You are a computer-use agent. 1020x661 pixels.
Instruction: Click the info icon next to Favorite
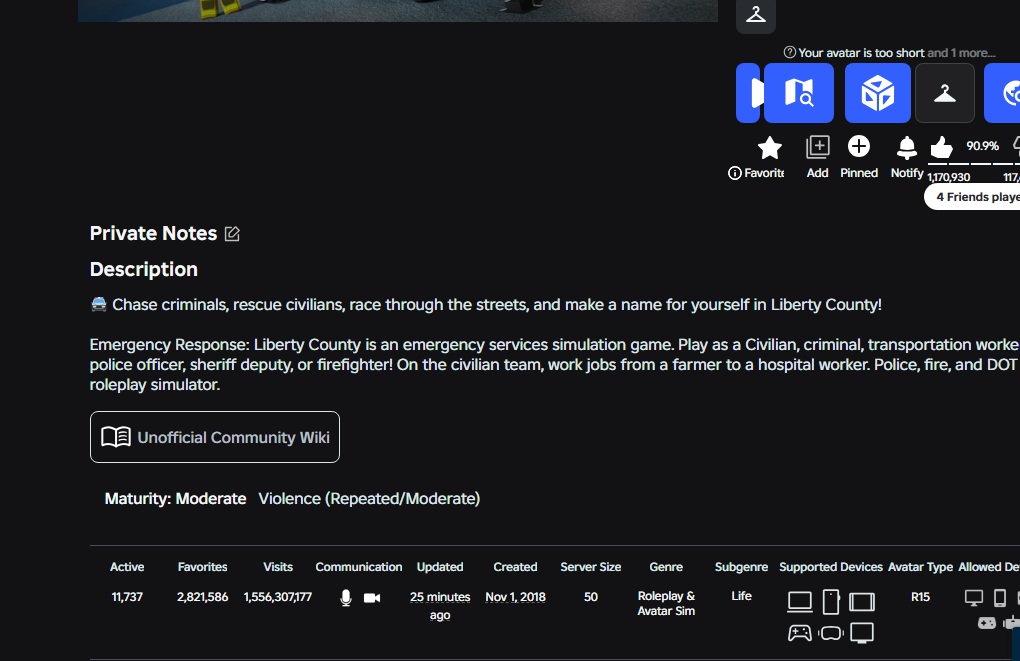coord(734,173)
